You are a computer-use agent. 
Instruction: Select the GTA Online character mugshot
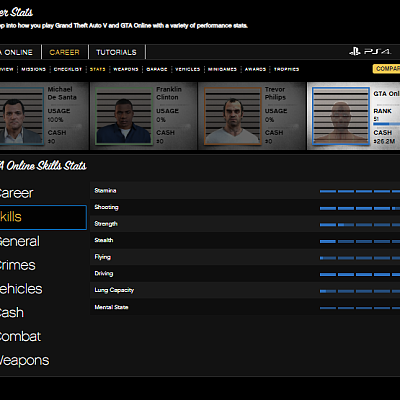point(341,116)
